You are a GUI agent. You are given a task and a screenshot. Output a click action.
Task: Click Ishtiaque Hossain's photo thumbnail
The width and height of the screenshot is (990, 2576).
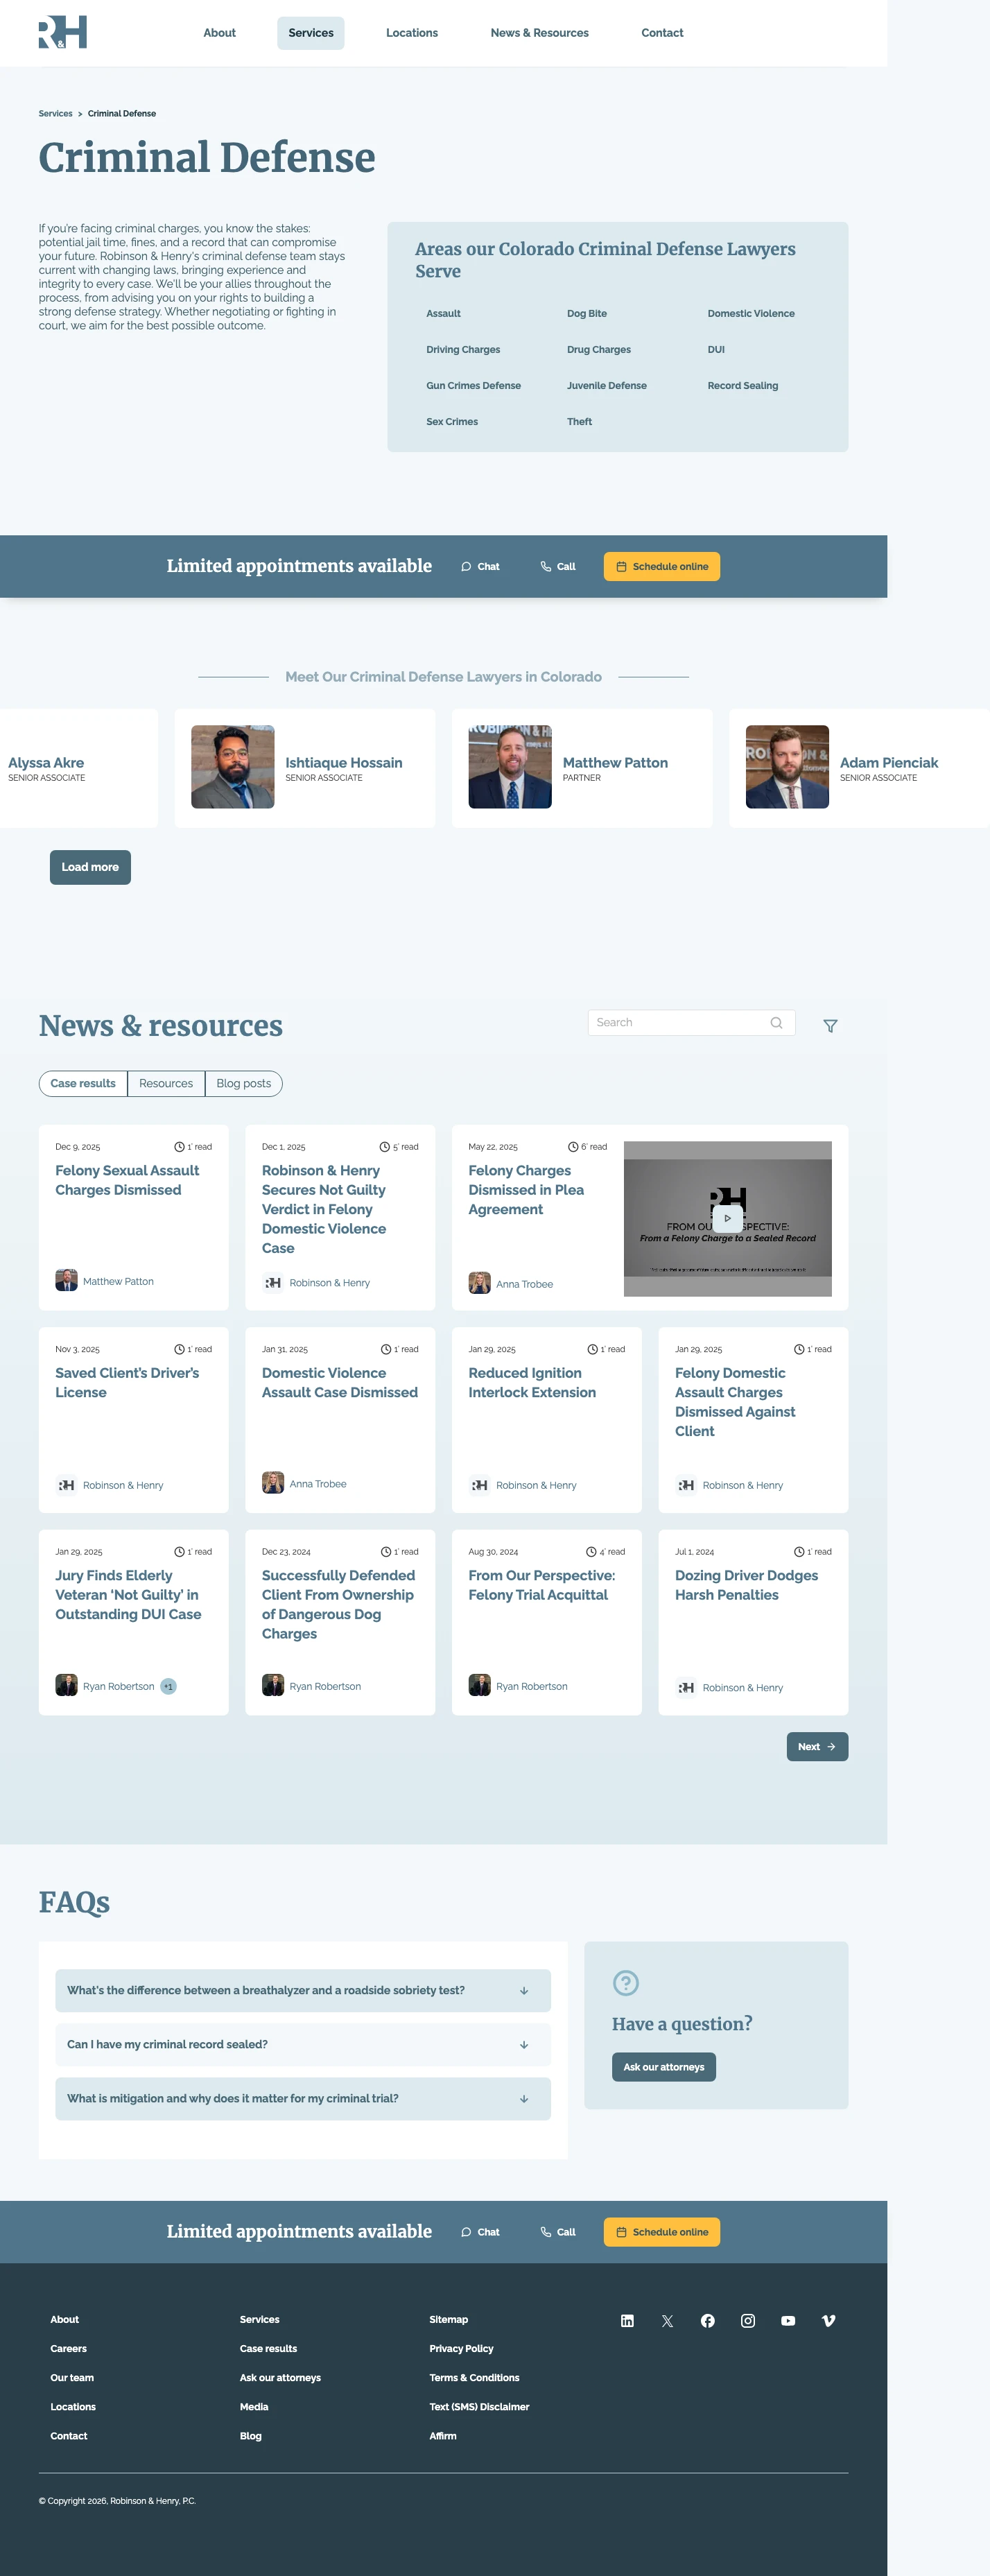[x=232, y=767]
